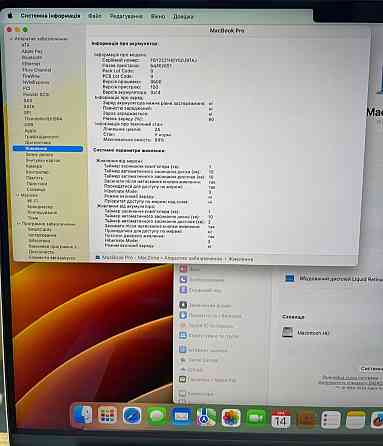Open the Редагування menu
The height and width of the screenshot is (446, 383).
tap(126, 16)
